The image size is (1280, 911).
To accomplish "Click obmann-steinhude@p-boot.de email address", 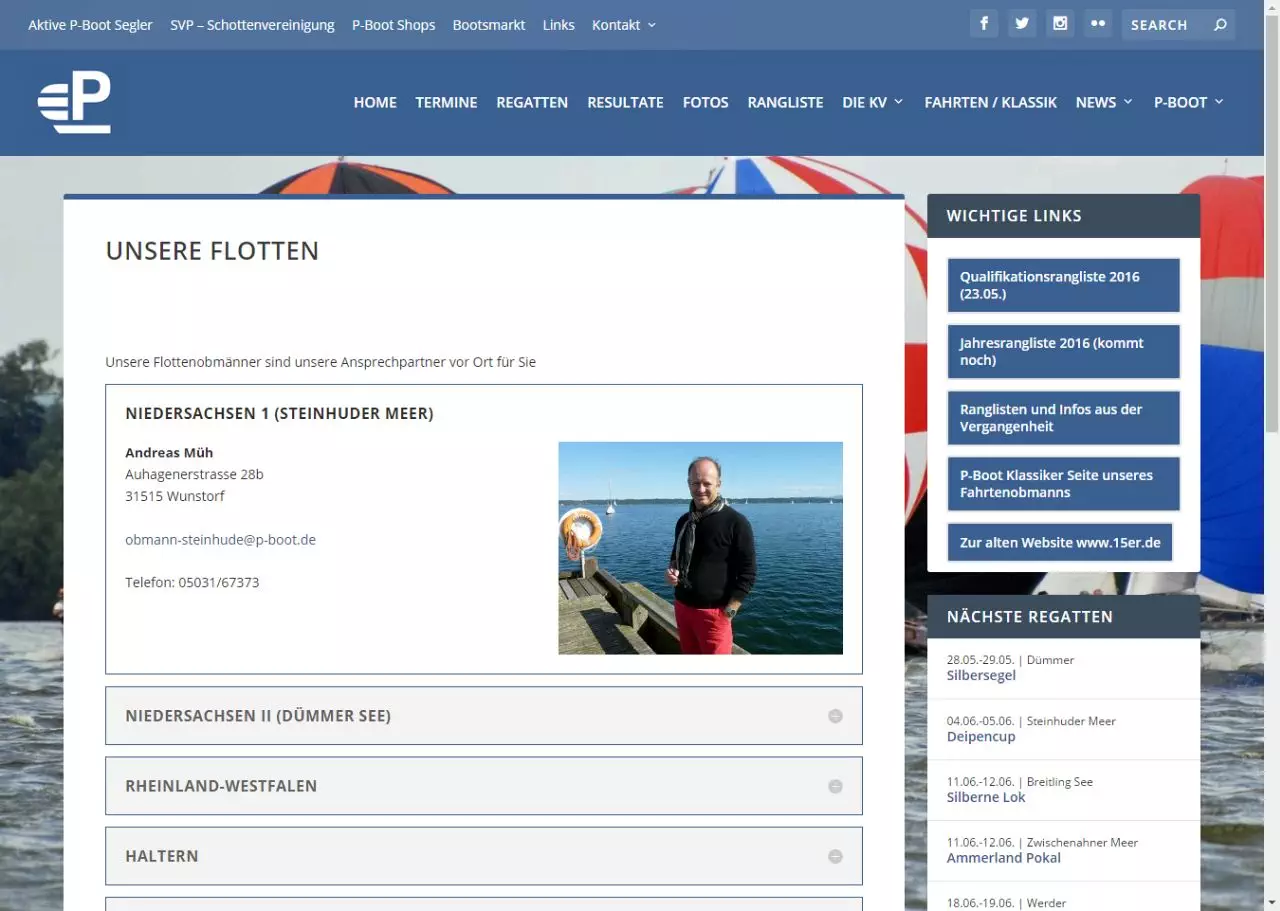I will coord(220,539).
